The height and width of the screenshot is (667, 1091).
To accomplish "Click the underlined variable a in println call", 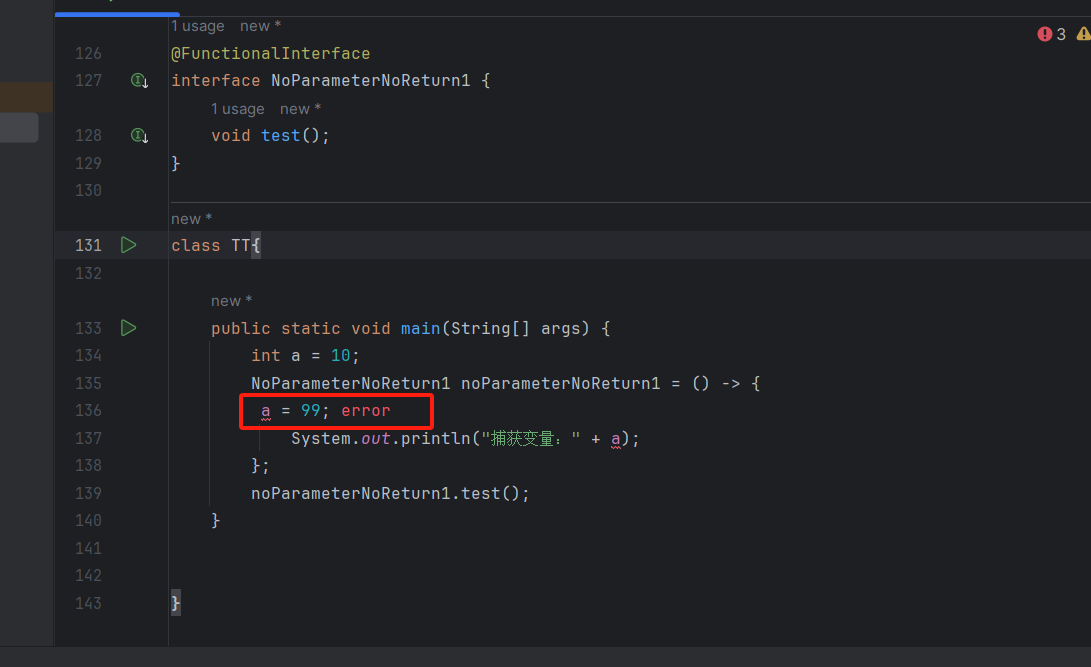I will pyautogui.click(x=616, y=439).
